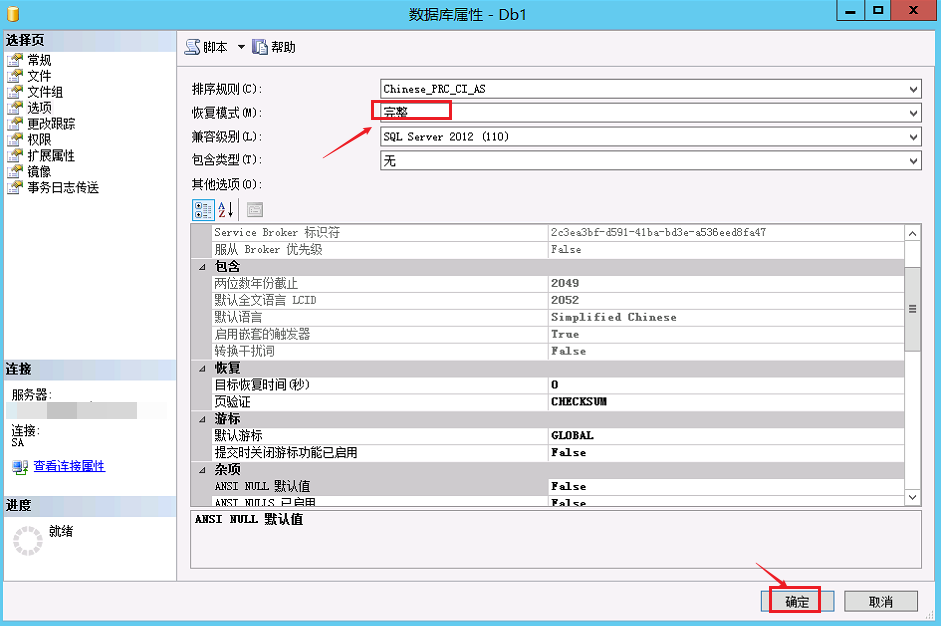Select the 默认语言 Simplified Chinese value
This screenshot has height=626, width=941.
pyautogui.click(x=726, y=317)
